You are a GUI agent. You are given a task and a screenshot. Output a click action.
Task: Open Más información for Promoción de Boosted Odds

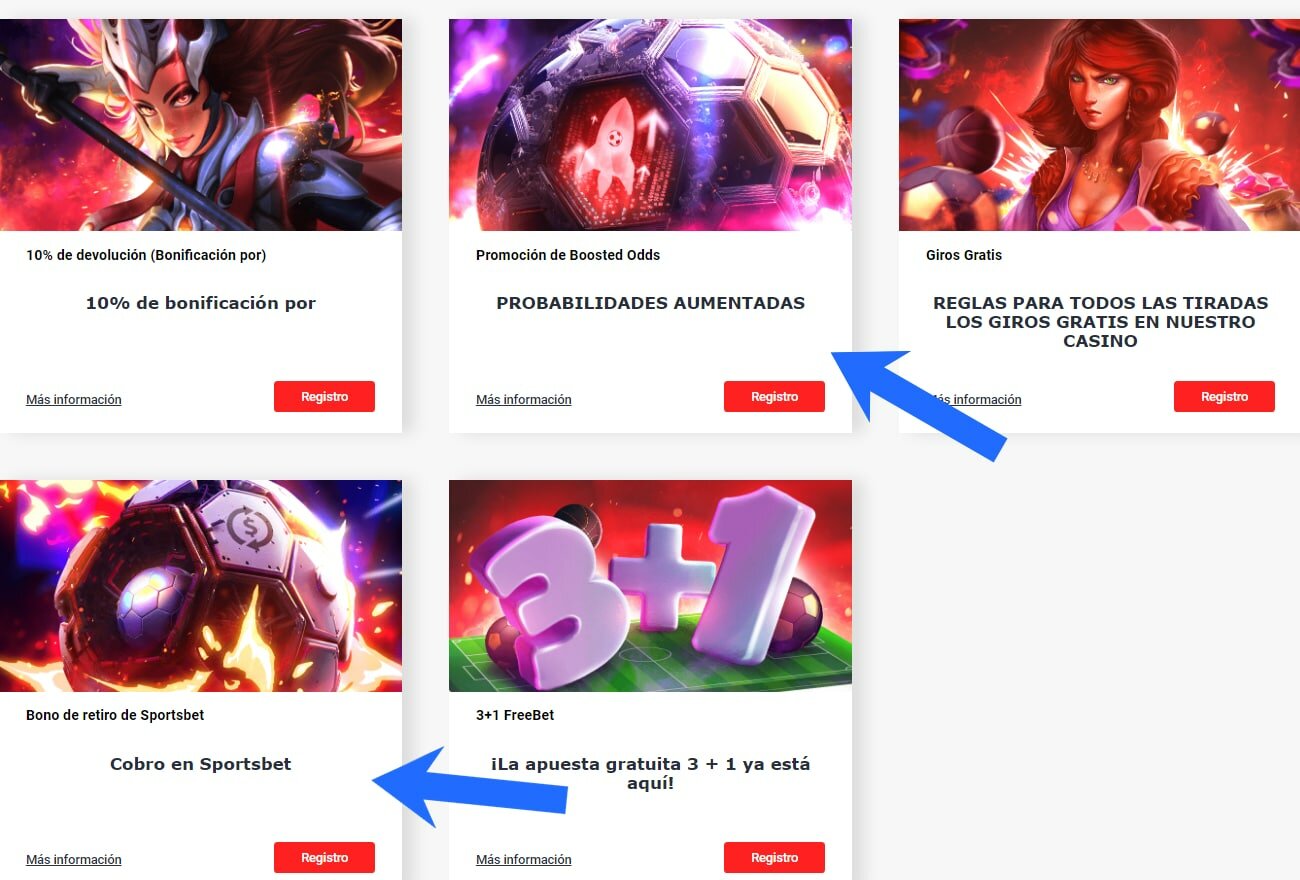[x=524, y=399]
